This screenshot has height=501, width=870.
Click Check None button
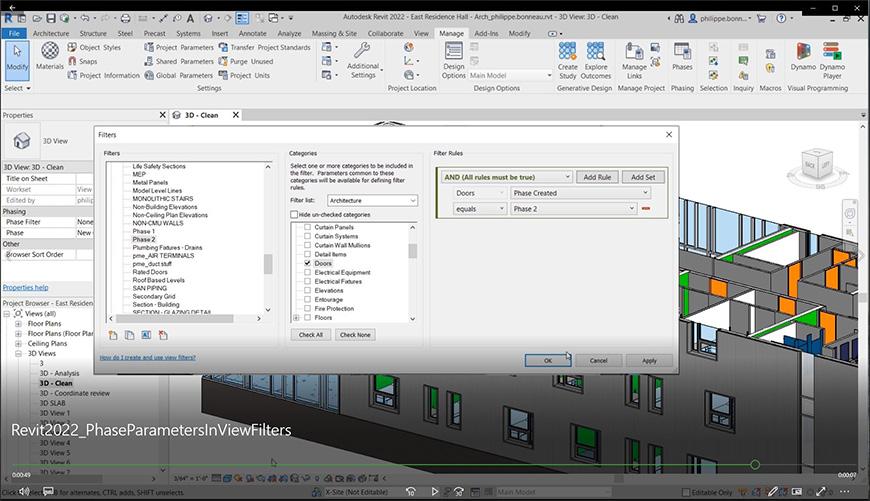pyautogui.click(x=355, y=335)
